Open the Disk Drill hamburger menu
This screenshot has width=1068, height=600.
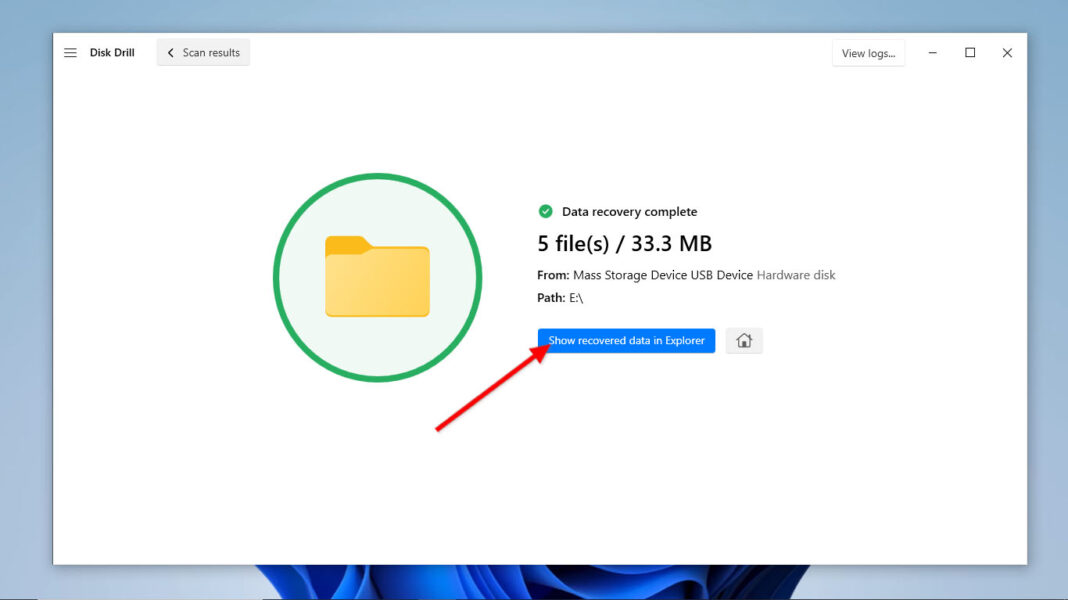[70, 52]
